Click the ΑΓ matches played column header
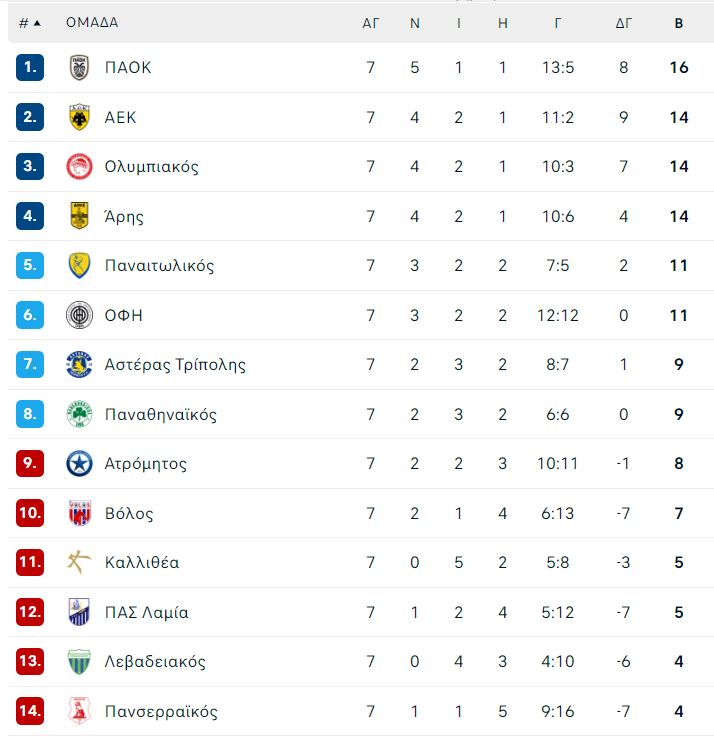This screenshot has height=743, width=714. pos(371,23)
